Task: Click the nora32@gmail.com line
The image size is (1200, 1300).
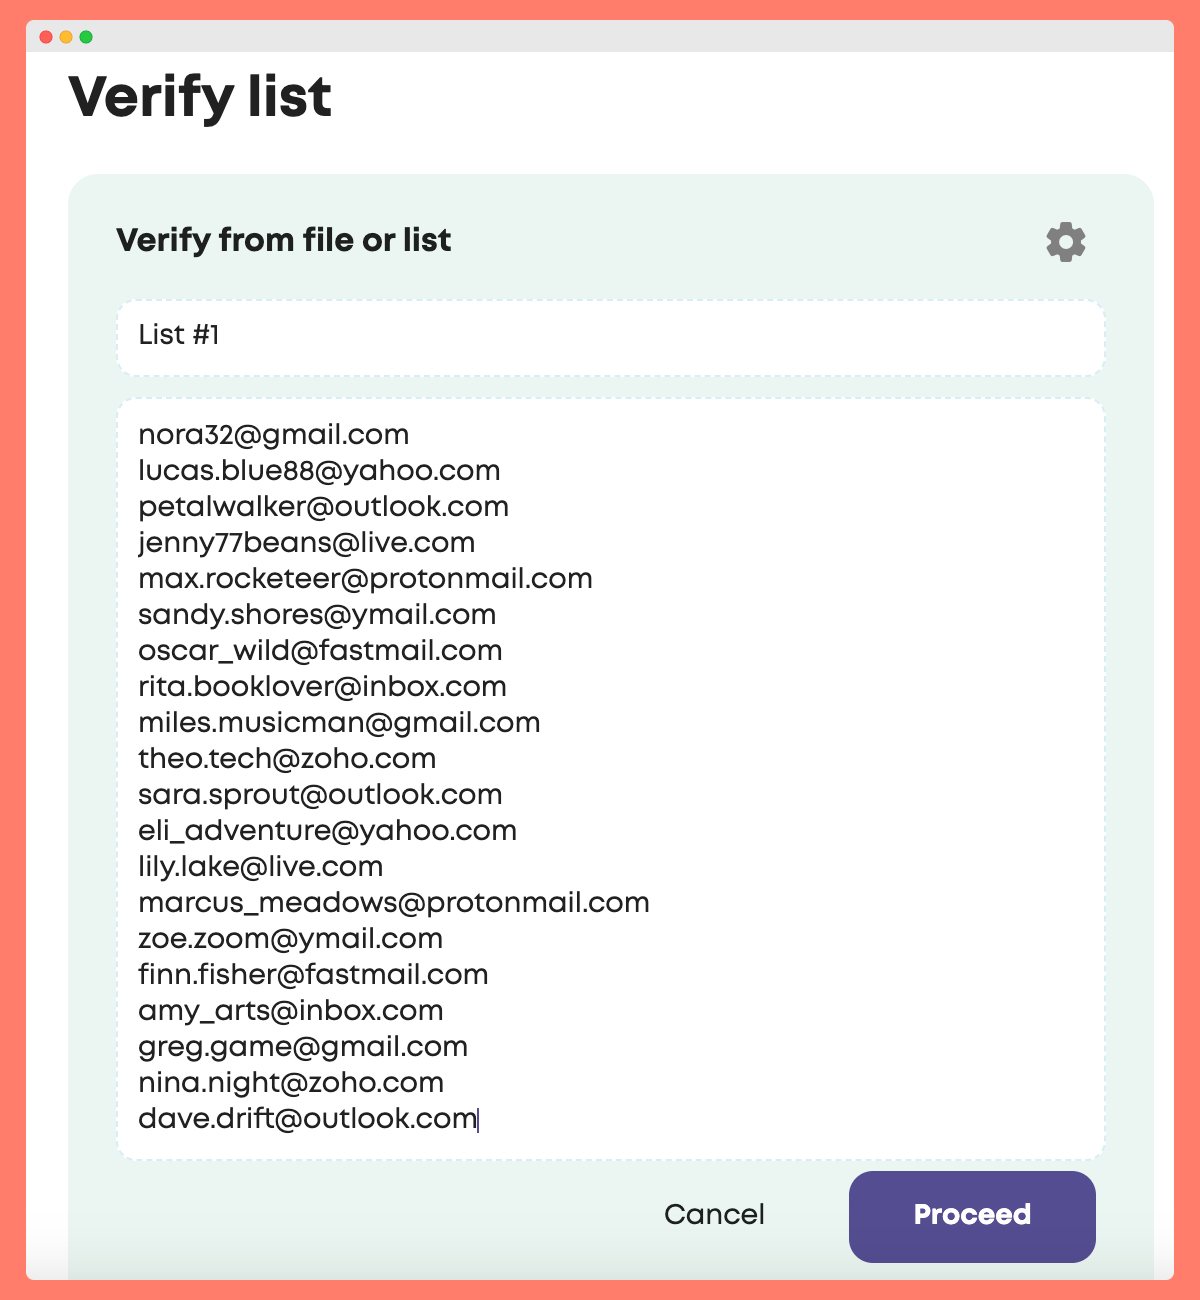Action: coord(274,435)
